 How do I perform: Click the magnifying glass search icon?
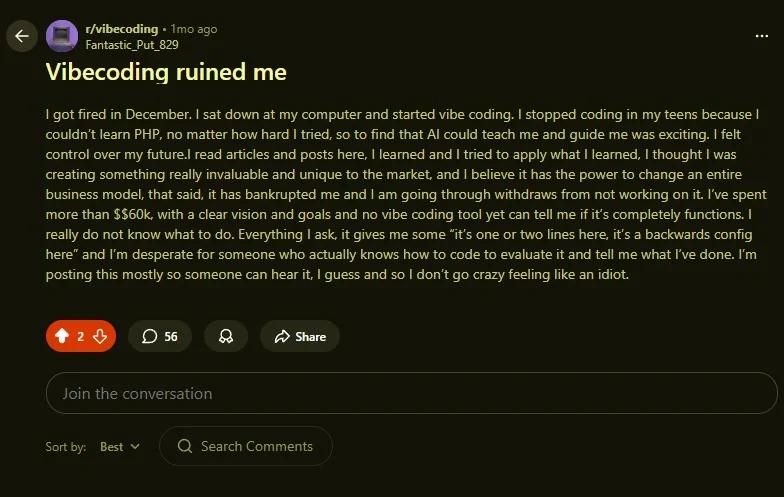click(x=185, y=446)
